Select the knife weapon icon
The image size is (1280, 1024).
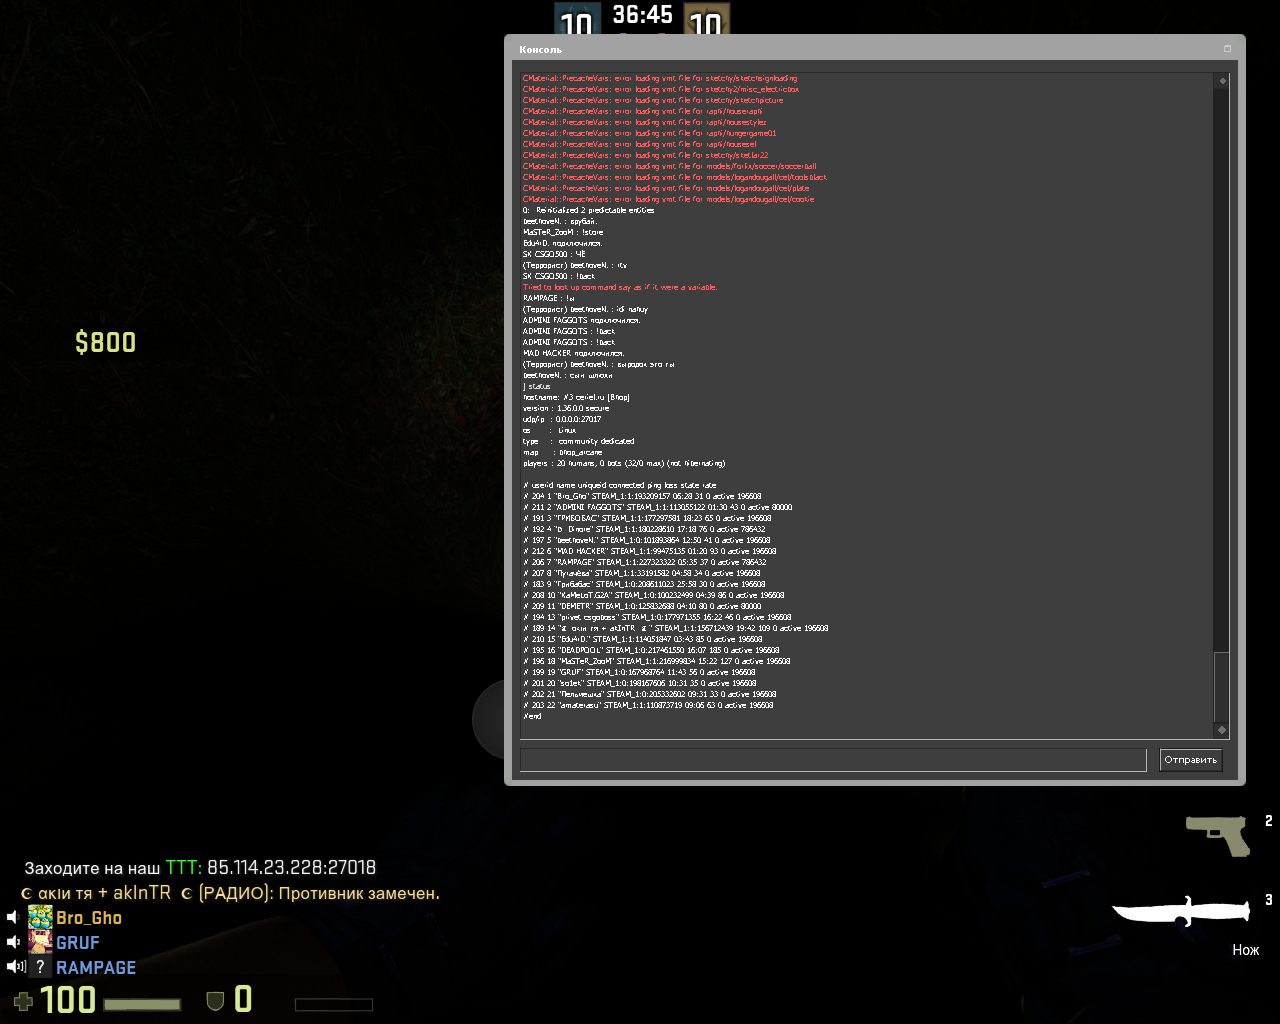pos(1181,911)
